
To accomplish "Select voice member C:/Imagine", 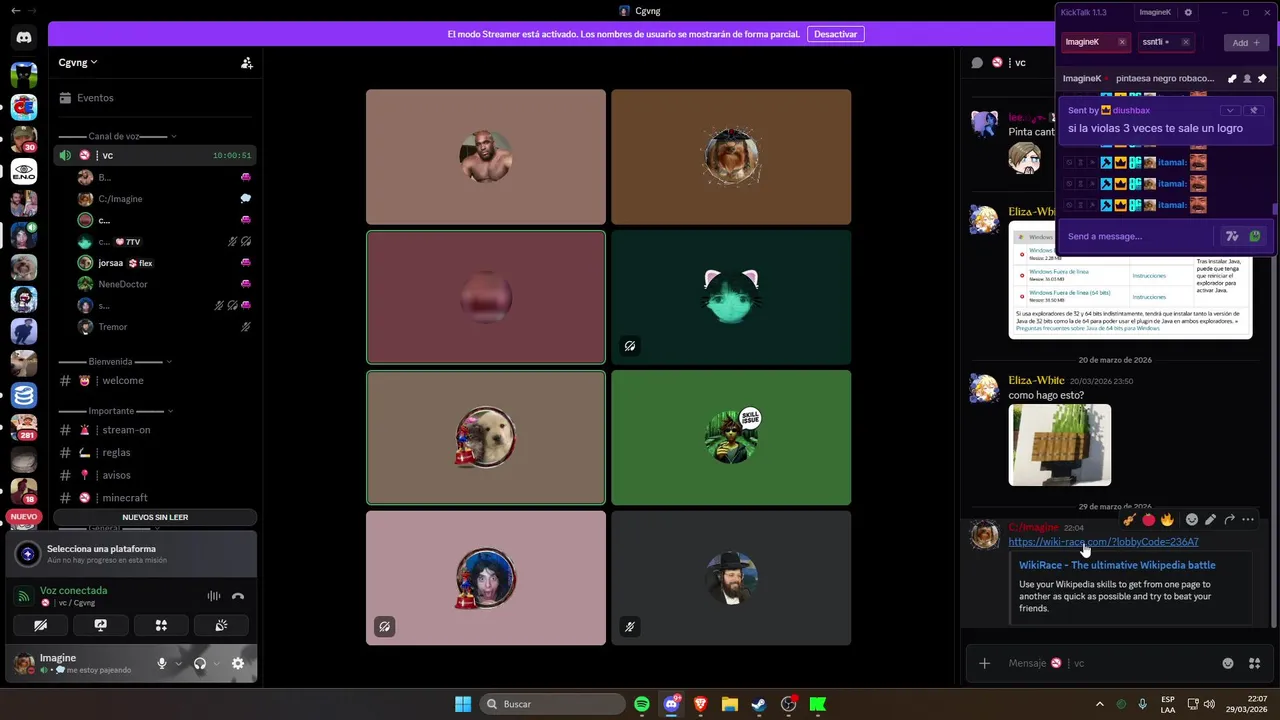I will point(163,199).
